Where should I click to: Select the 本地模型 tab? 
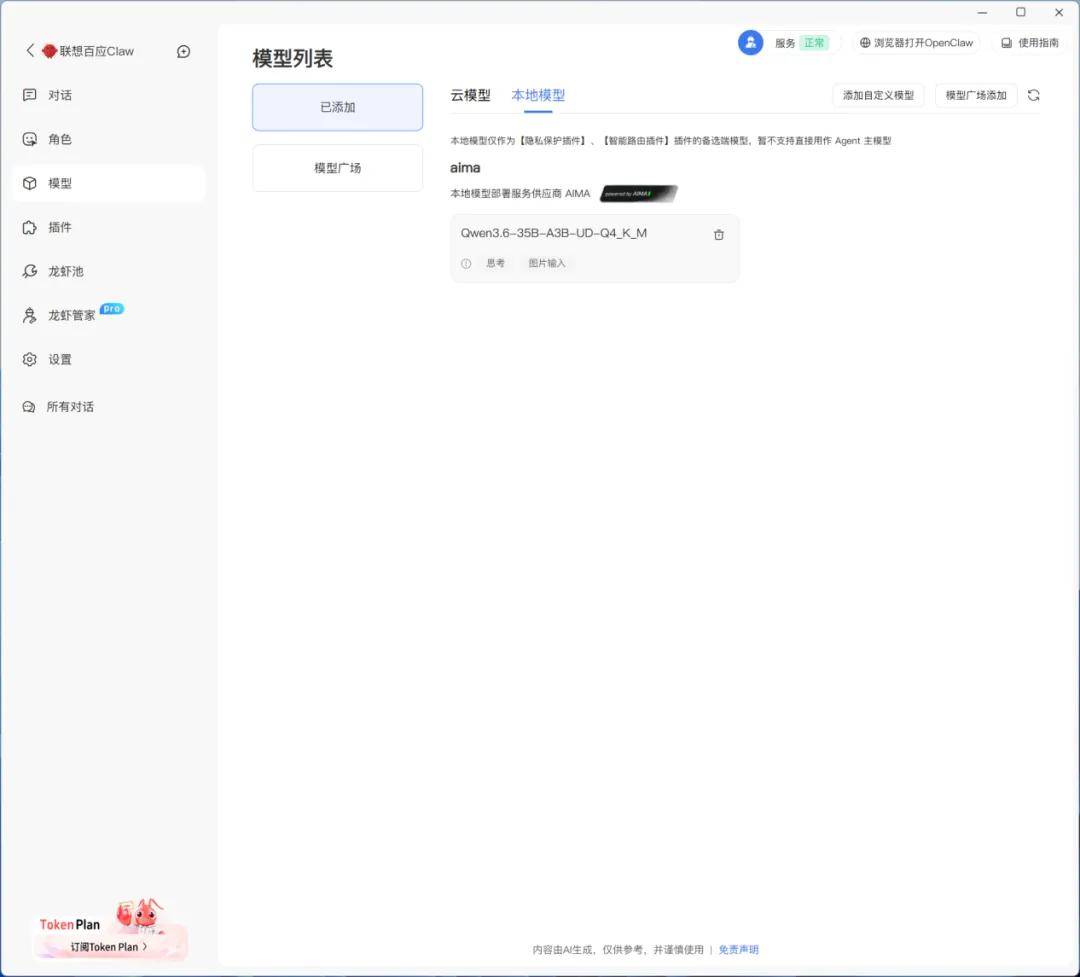point(538,95)
